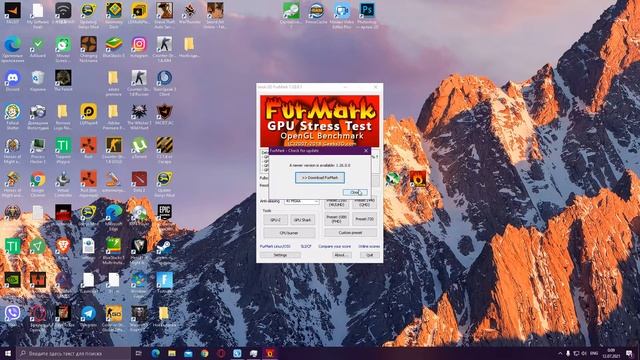640x360 pixels.
Task: Select the Photoshop desktop shortcut
Action: [x=367, y=14]
